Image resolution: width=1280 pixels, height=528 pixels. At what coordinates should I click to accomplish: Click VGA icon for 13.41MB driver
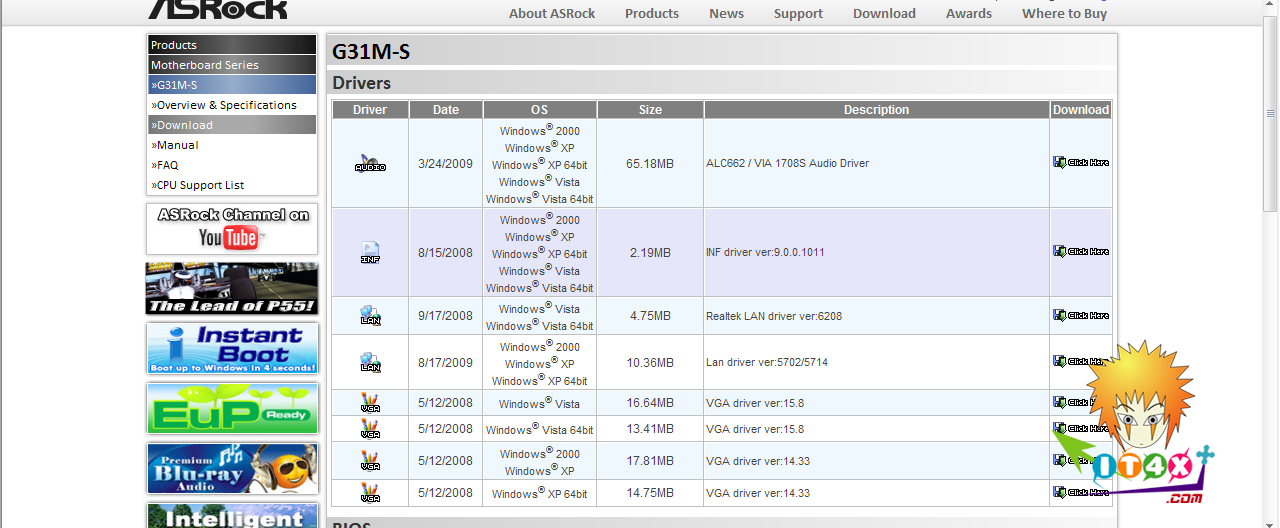pyautogui.click(x=370, y=429)
